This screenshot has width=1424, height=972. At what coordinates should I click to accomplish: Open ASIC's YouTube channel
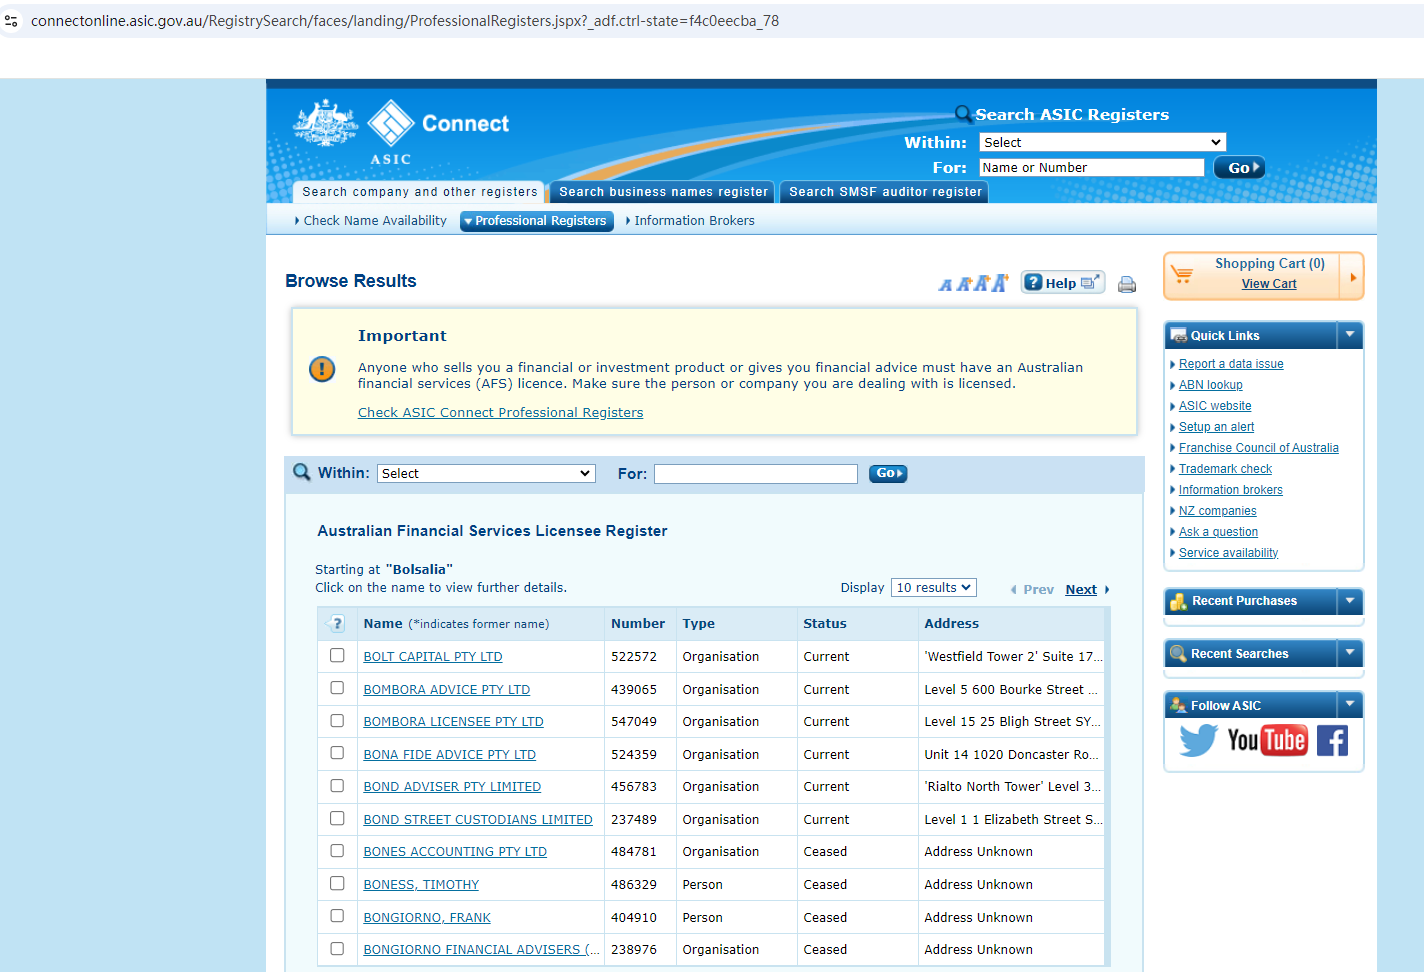[1267, 740]
